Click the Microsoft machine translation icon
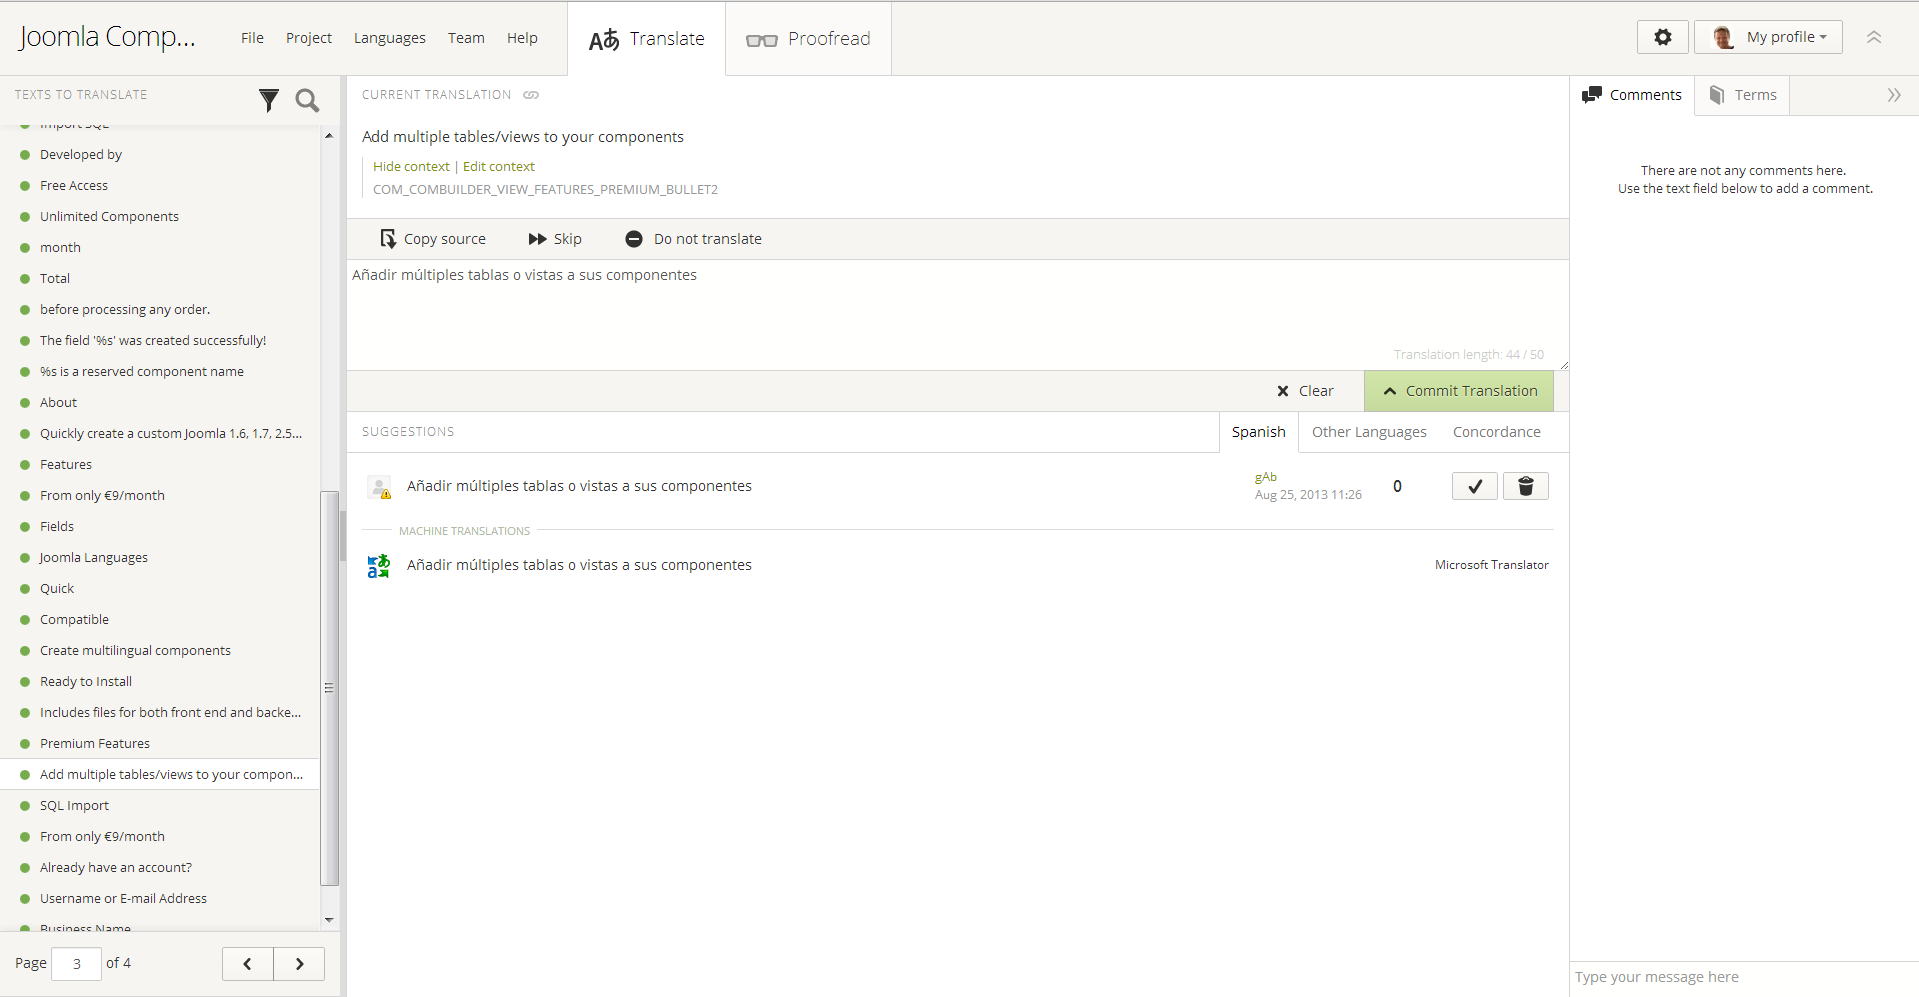 pos(378,566)
